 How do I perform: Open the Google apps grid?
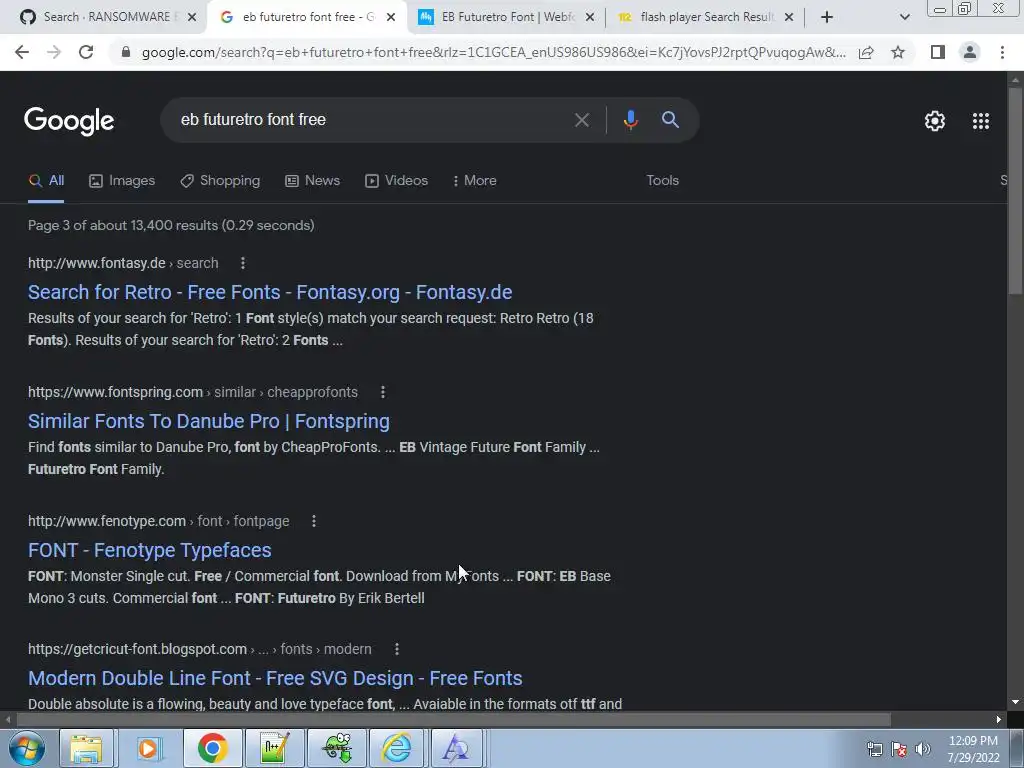[x=980, y=121]
